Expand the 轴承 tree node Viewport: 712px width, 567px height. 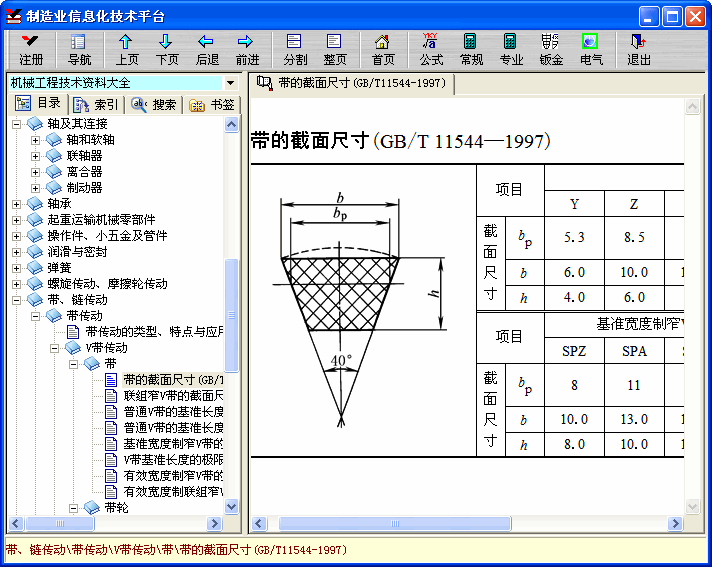(17, 204)
